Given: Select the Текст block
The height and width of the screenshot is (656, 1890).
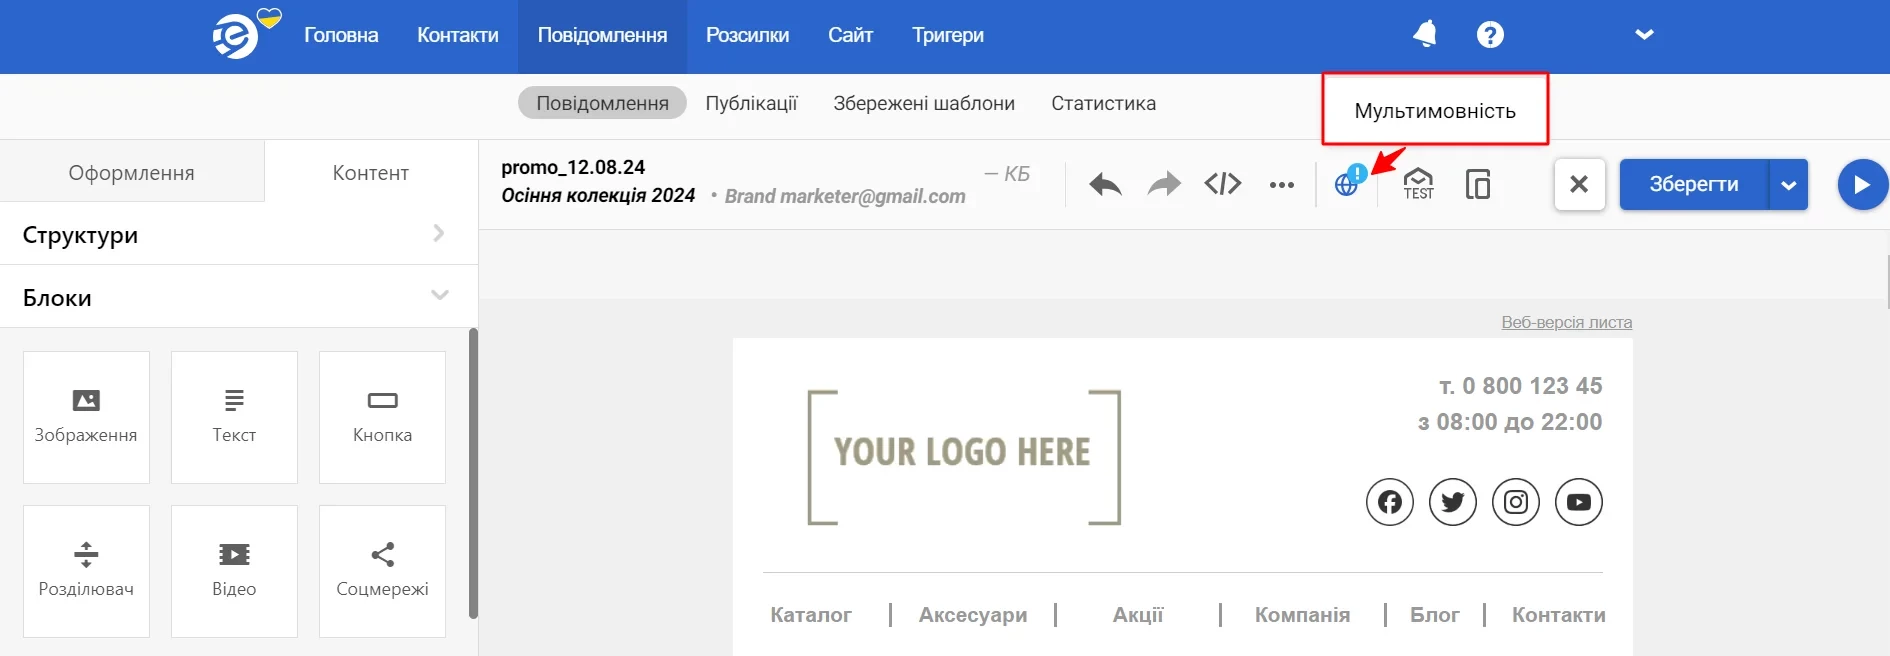Looking at the screenshot, I should coord(234,417).
